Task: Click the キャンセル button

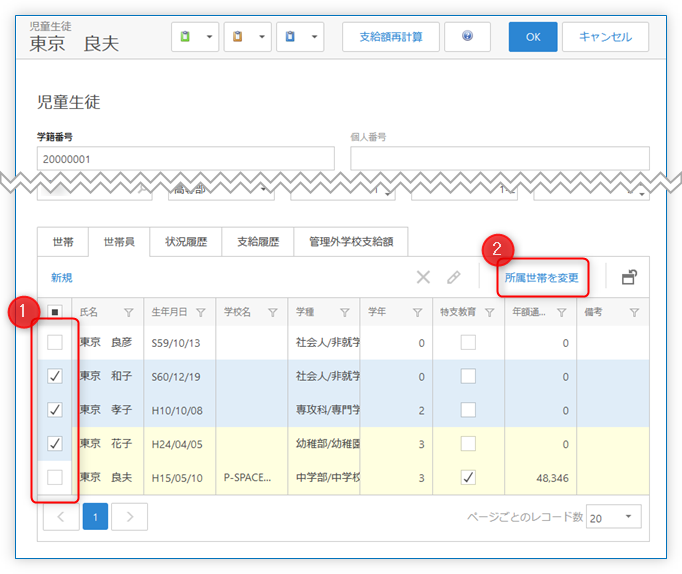Action: click(605, 37)
